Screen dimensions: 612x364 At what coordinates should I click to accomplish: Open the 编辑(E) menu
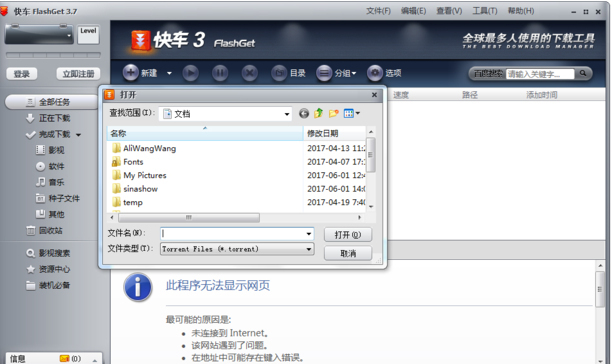tap(413, 11)
